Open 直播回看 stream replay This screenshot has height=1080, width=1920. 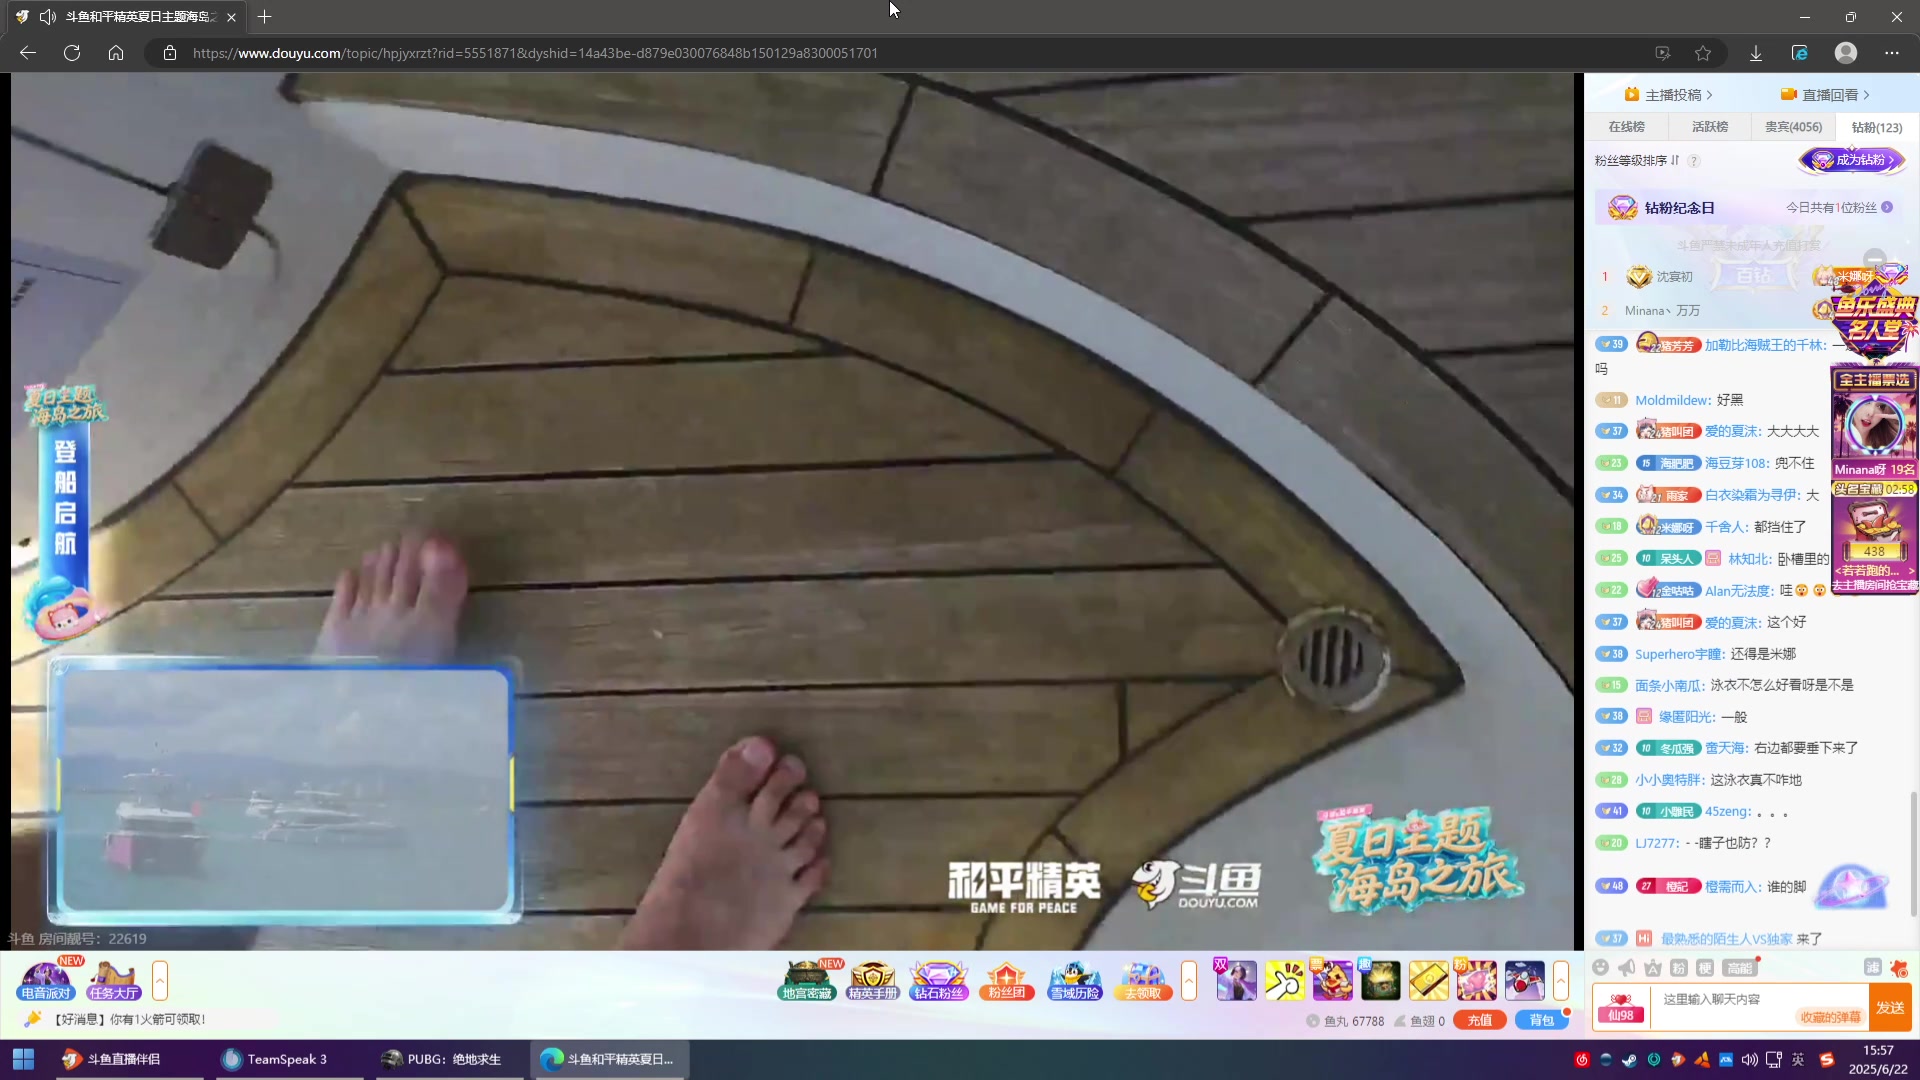tap(1825, 95)
